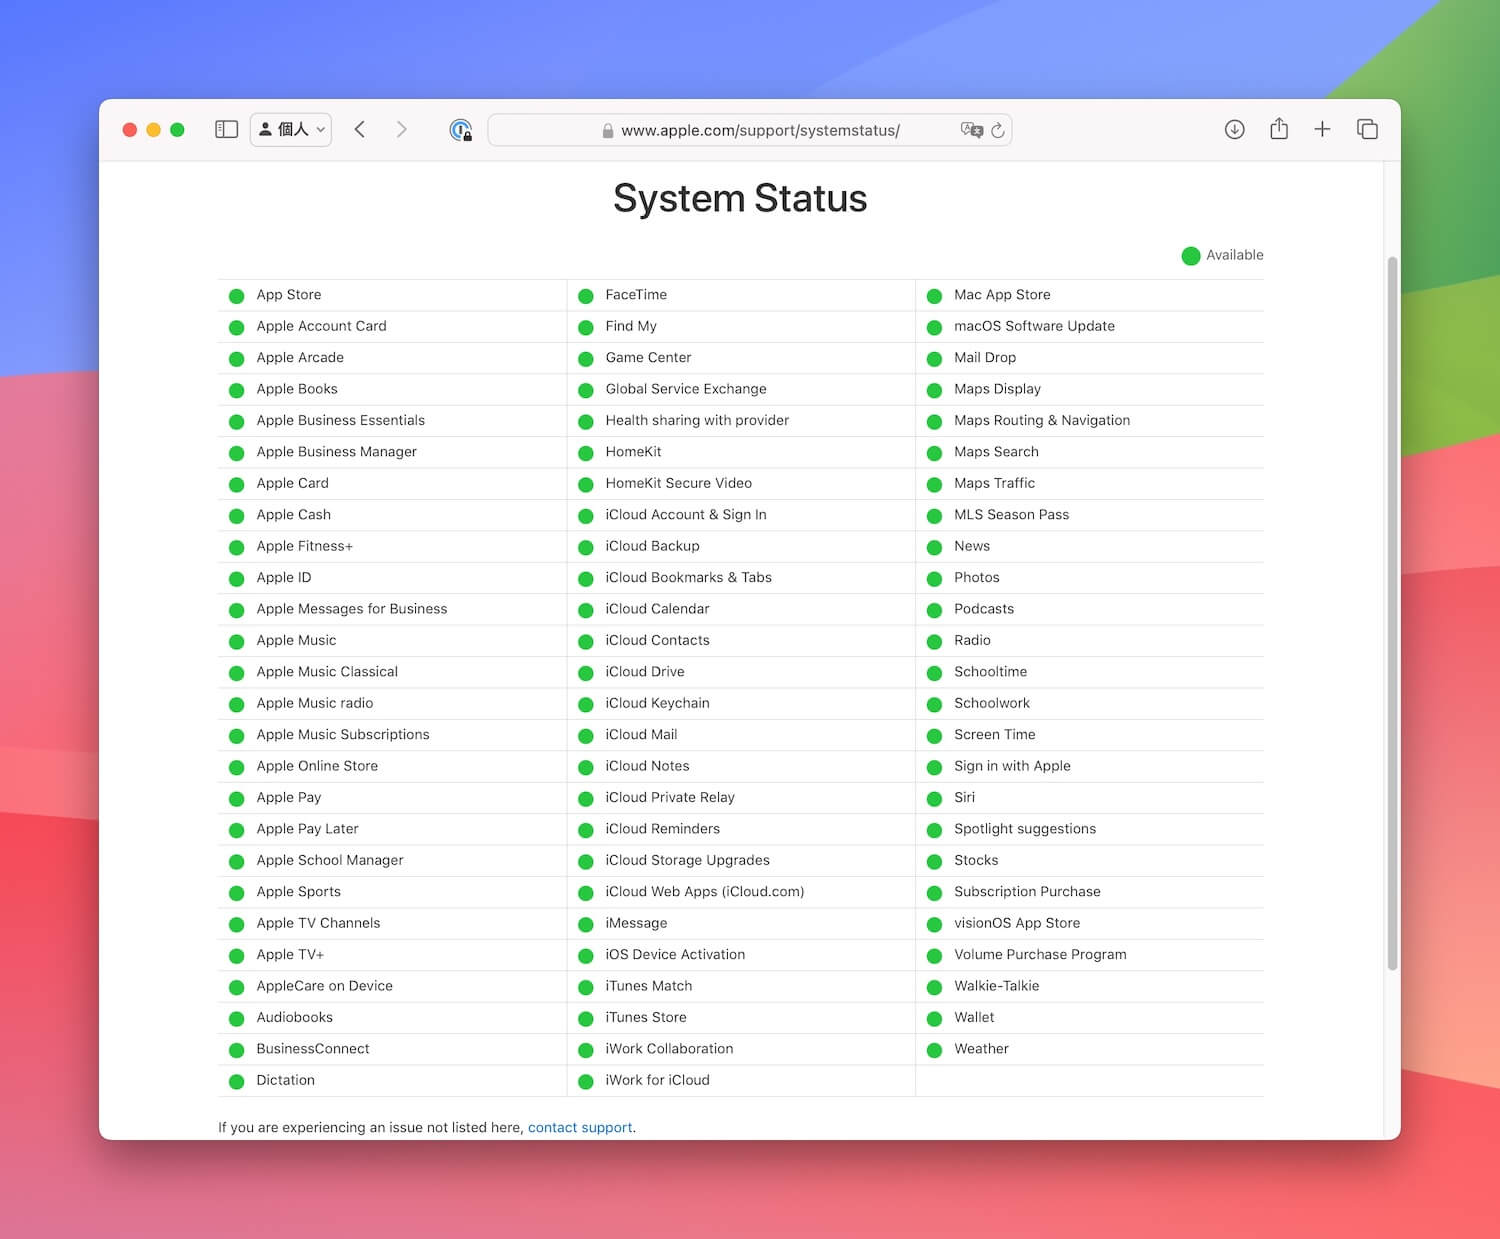Select the Walkie-Talkie entry
This screenshot has height=1239, width=1500.
click(x=997, y=986)
